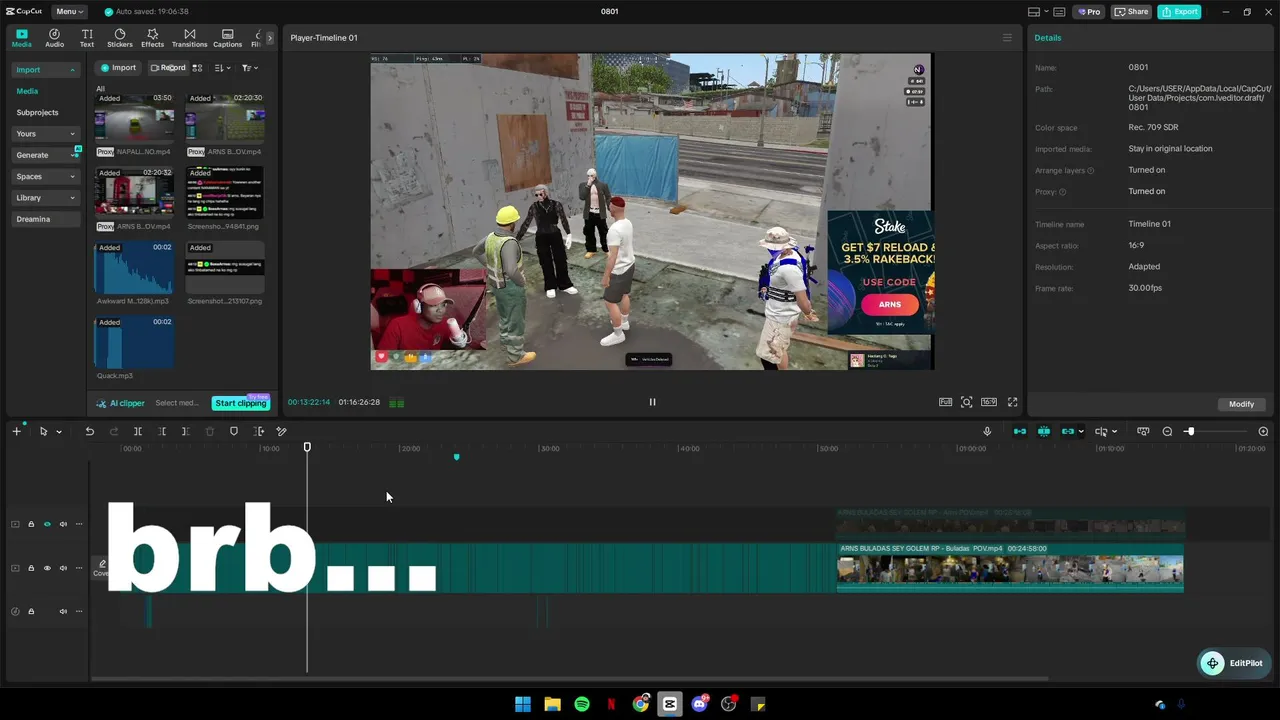Open the sort options dropdown
Image resolution: width=1280 pixels, height=720 pixels.
[222, 68]
